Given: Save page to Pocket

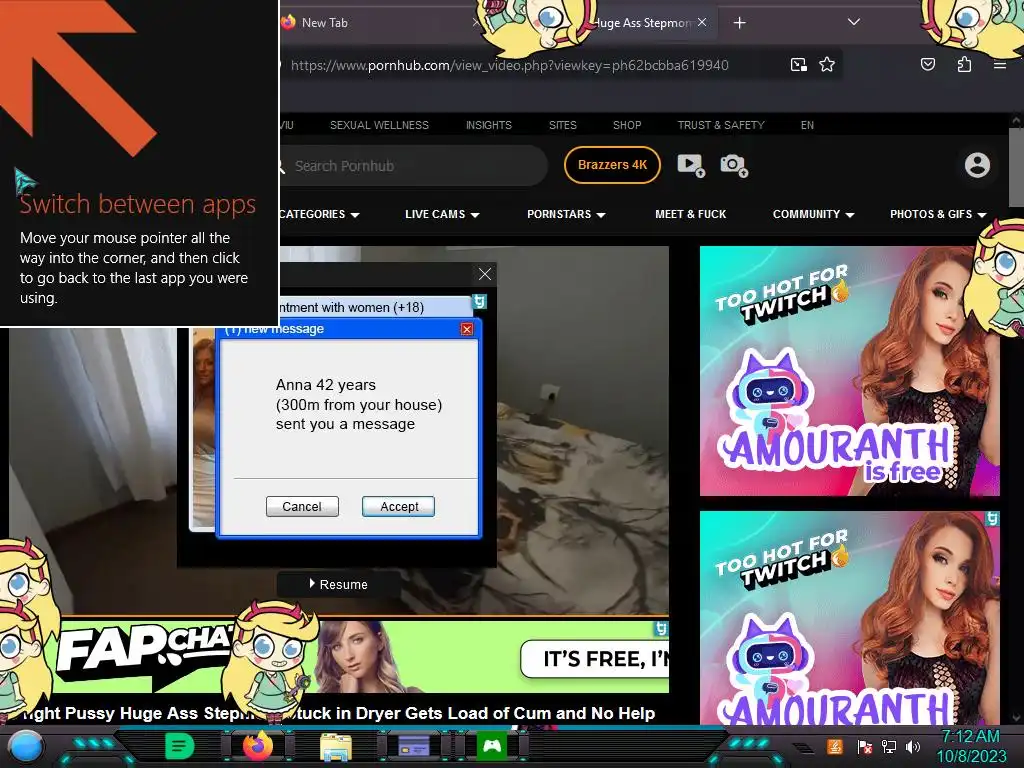Looking at the screenshot, I should click(928, 64).
